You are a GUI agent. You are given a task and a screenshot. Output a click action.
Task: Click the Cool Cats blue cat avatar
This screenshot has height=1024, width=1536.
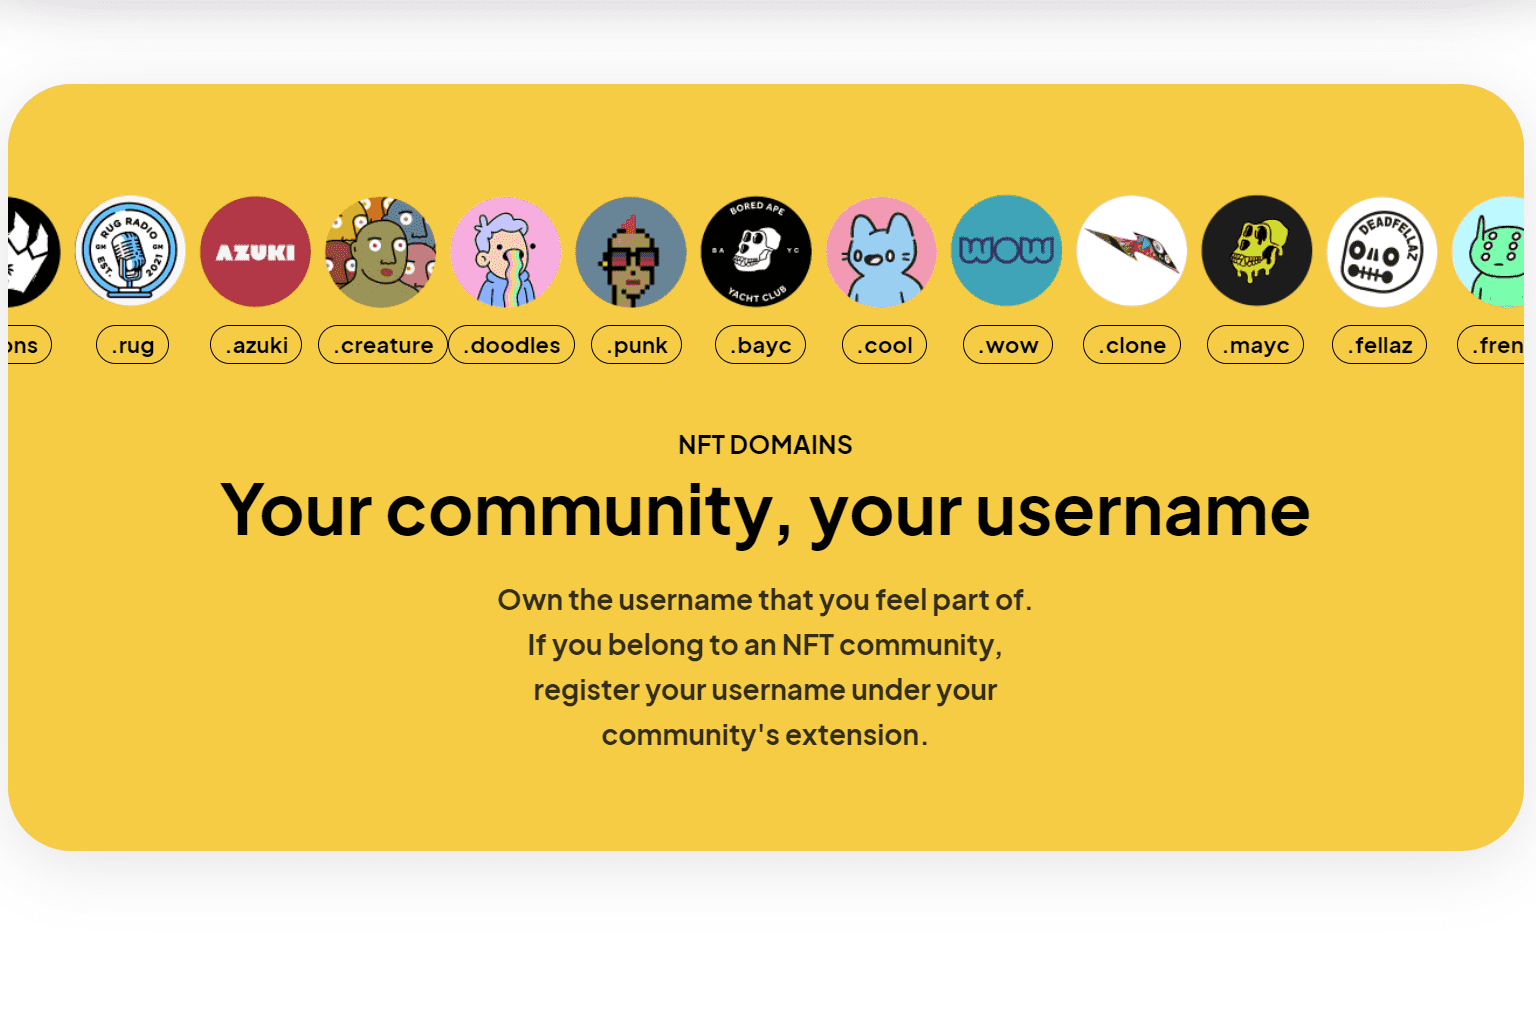(880, 251)
